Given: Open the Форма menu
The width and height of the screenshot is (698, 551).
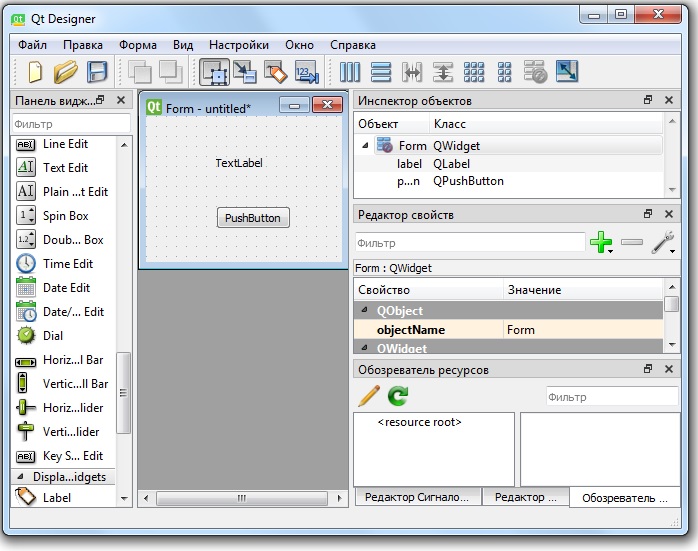Looking at the screenshot, I should tap(138, 45).
